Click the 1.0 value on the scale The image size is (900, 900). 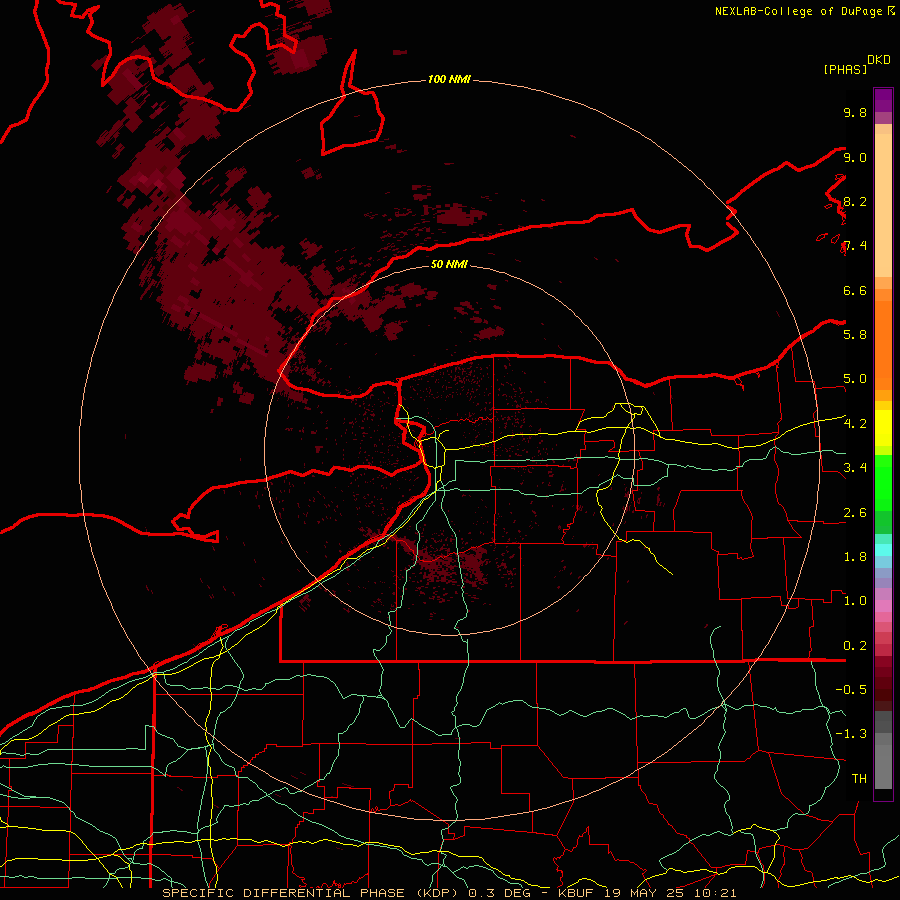[855, 600]
